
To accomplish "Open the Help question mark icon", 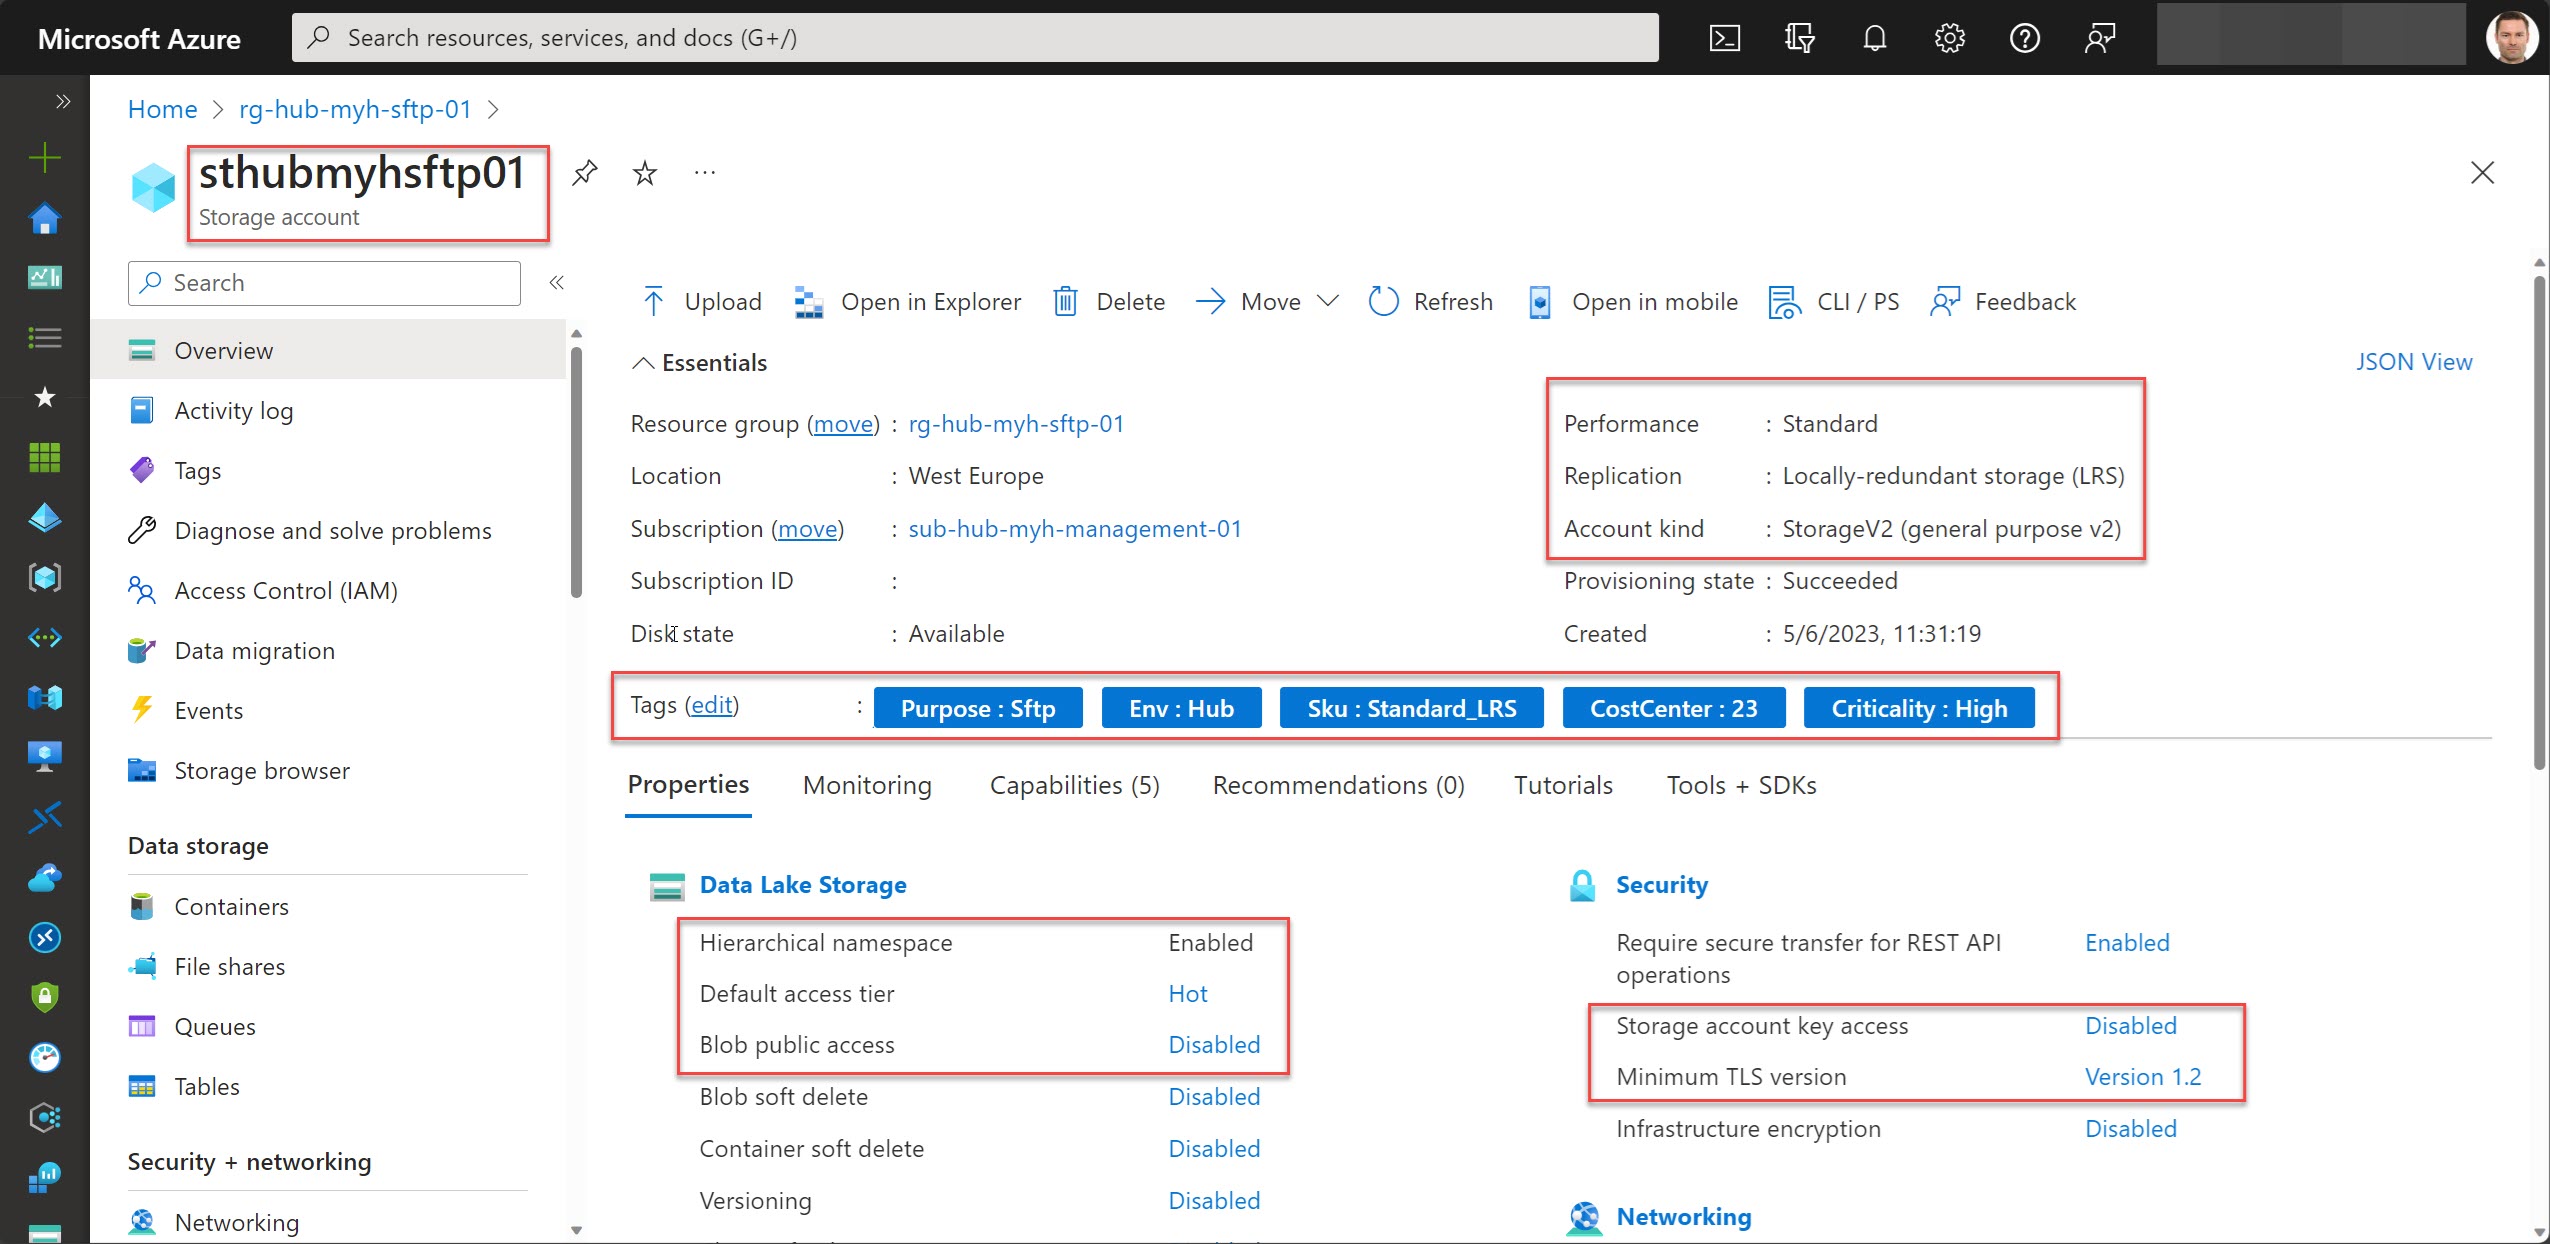I will coord(2025,38).
